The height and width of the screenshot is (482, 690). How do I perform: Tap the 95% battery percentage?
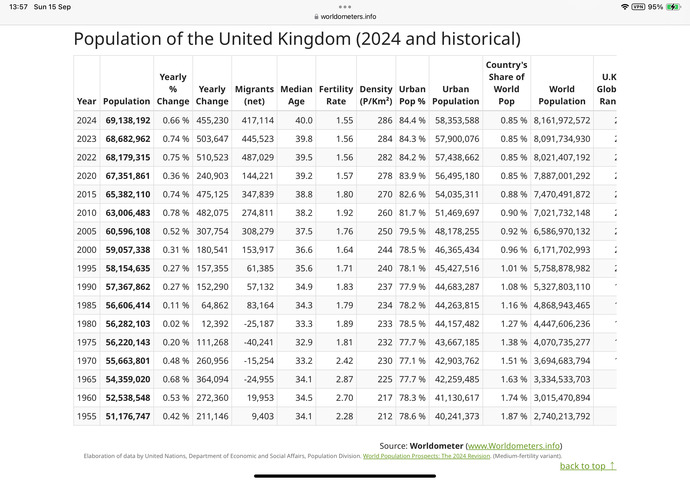tap(655, 7)
